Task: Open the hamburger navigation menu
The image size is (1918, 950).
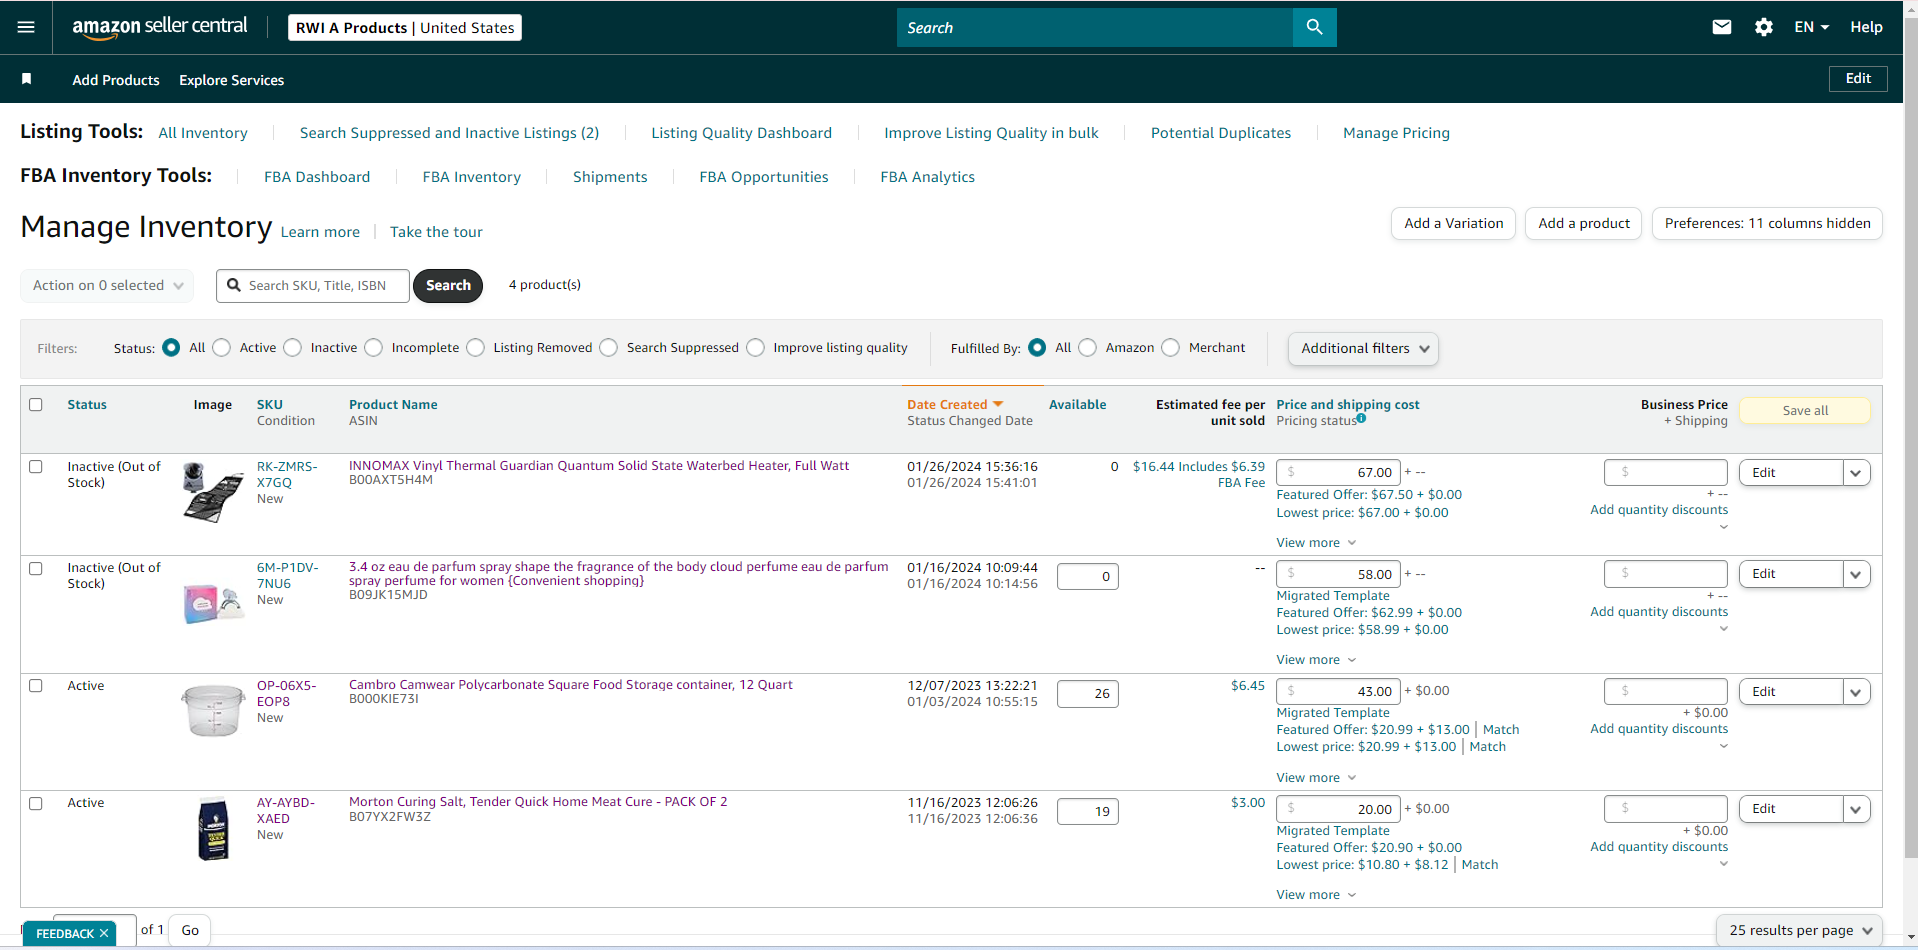Action: pyautogui.click(x=26, y=27)
